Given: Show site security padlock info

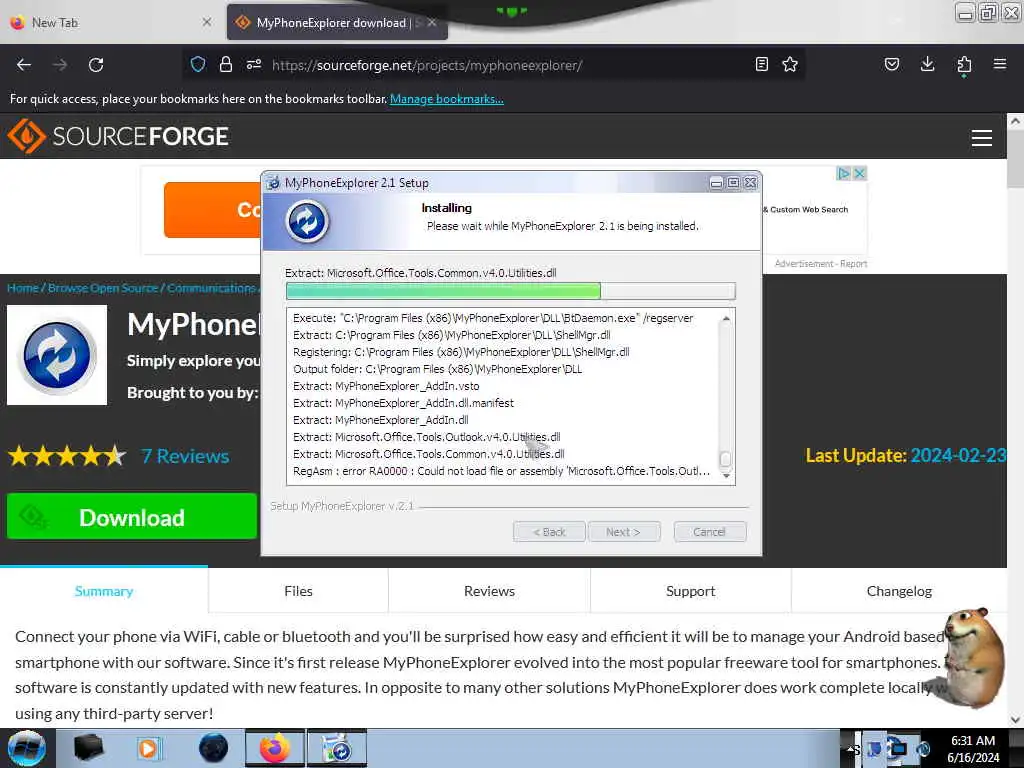Looking at the screenshot, I should coord(226,65).
